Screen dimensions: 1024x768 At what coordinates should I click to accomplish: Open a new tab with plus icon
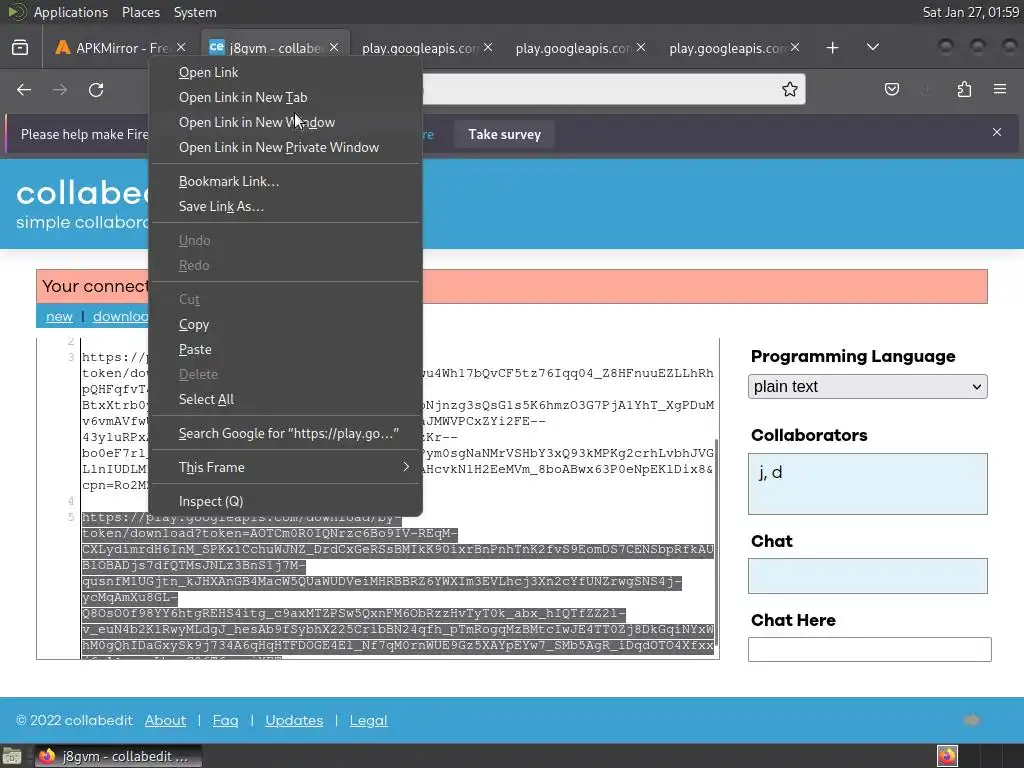(x=832, y=48)
